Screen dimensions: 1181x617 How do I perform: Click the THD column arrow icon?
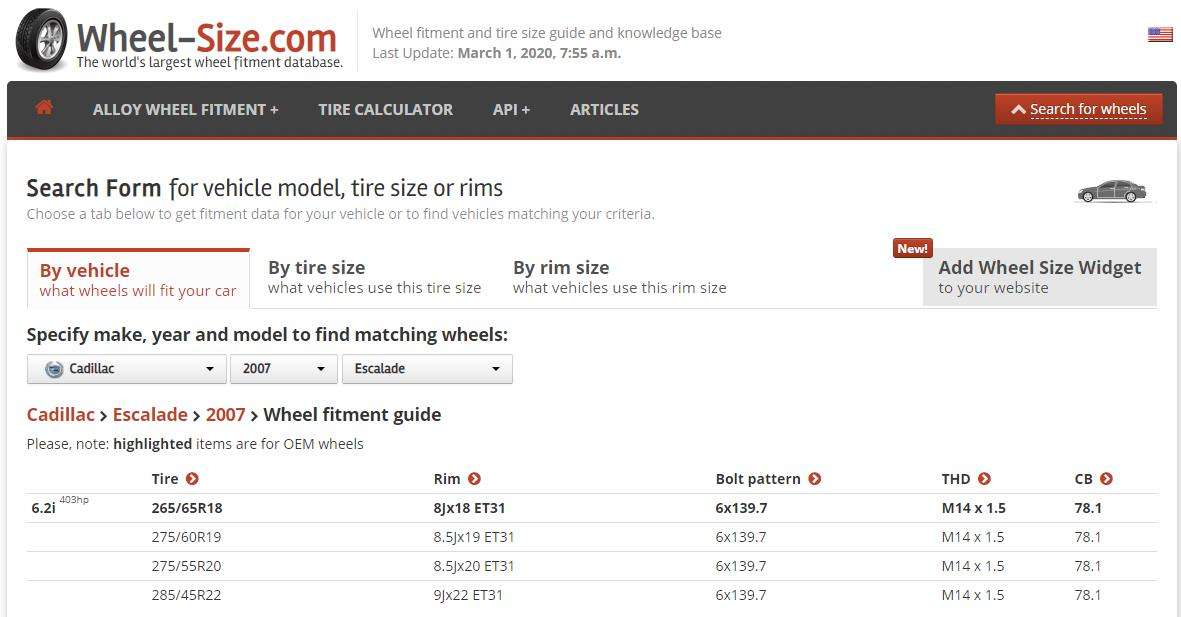point(984,479)
